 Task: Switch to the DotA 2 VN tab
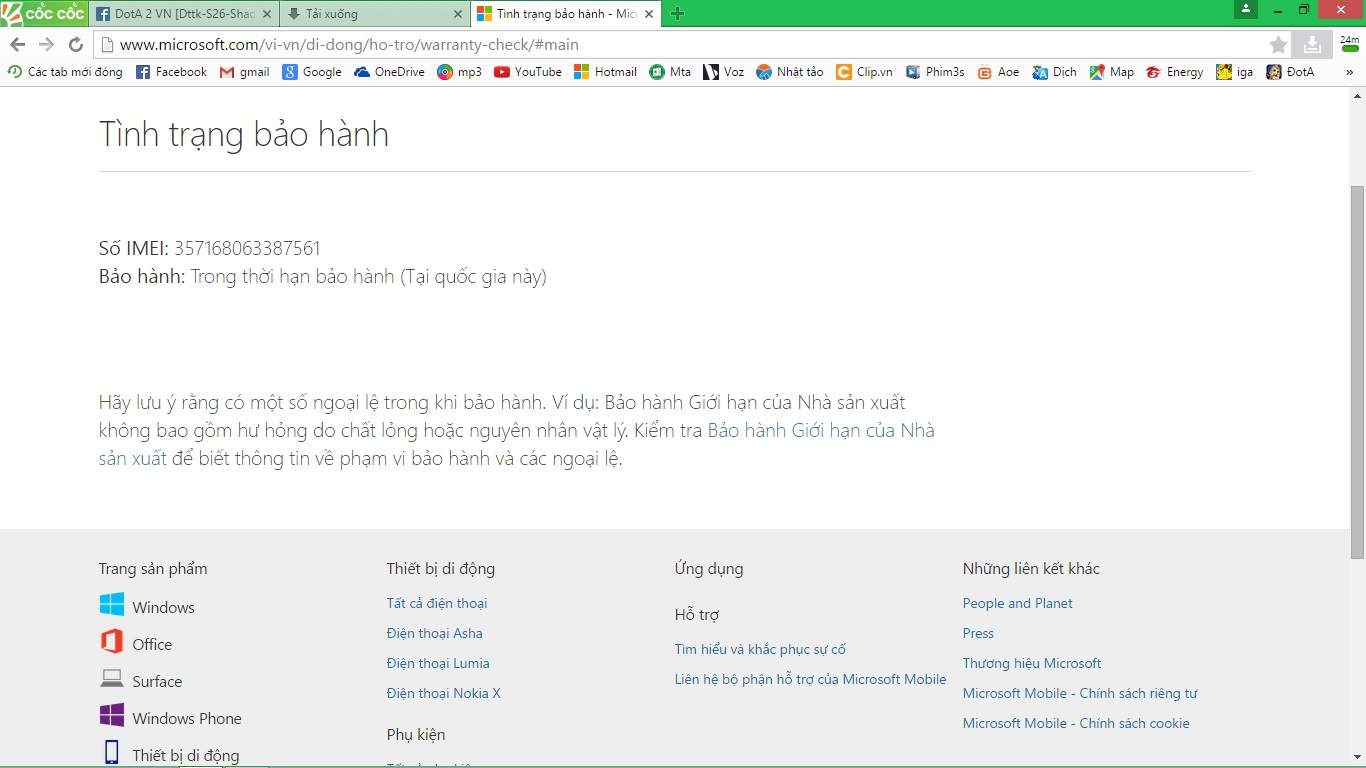pyautogui.click(x=182, y=14)
